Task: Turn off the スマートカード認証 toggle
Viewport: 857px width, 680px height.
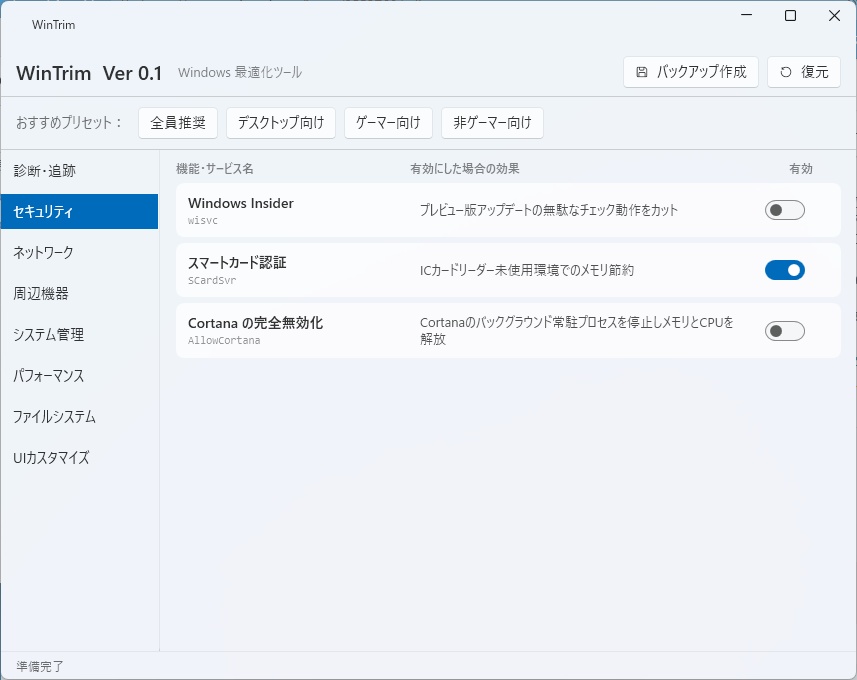Action: [784, 270]
